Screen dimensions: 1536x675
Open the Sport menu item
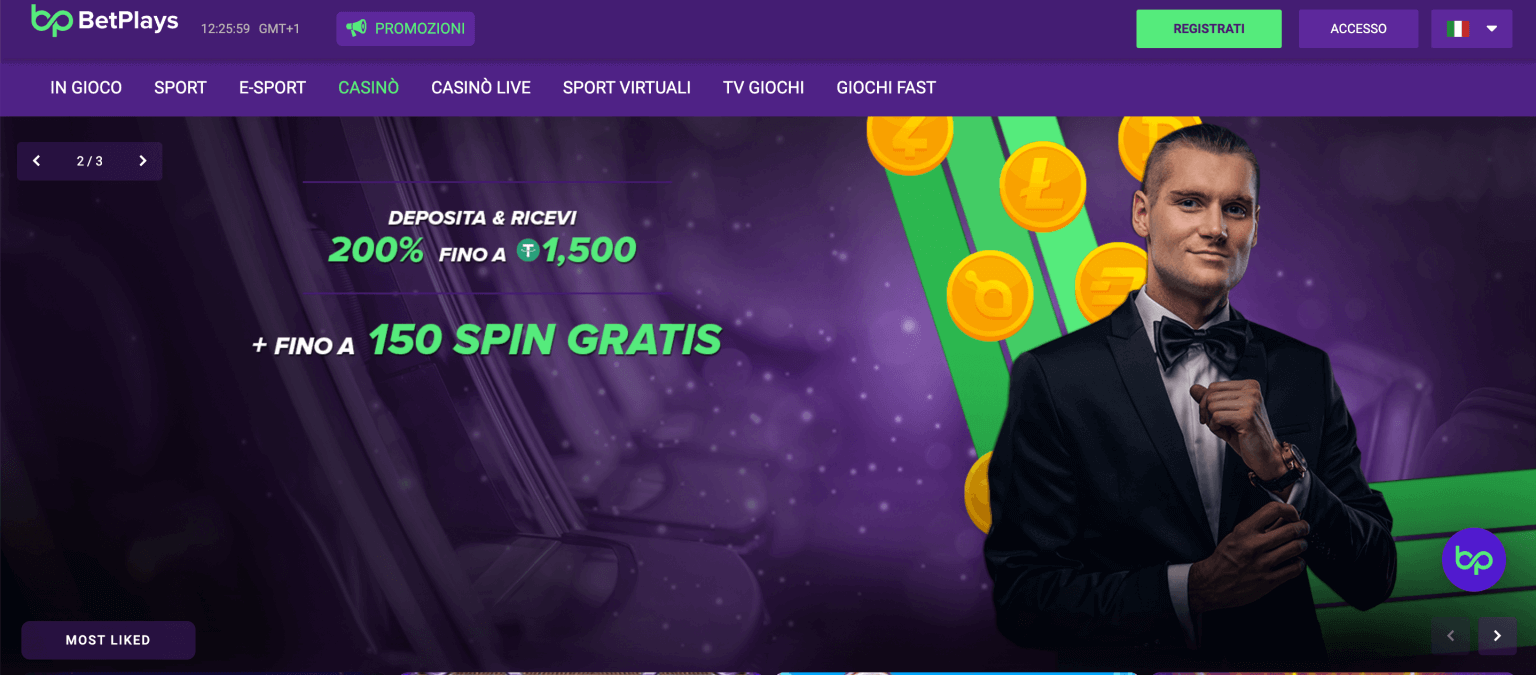point(180,88)
